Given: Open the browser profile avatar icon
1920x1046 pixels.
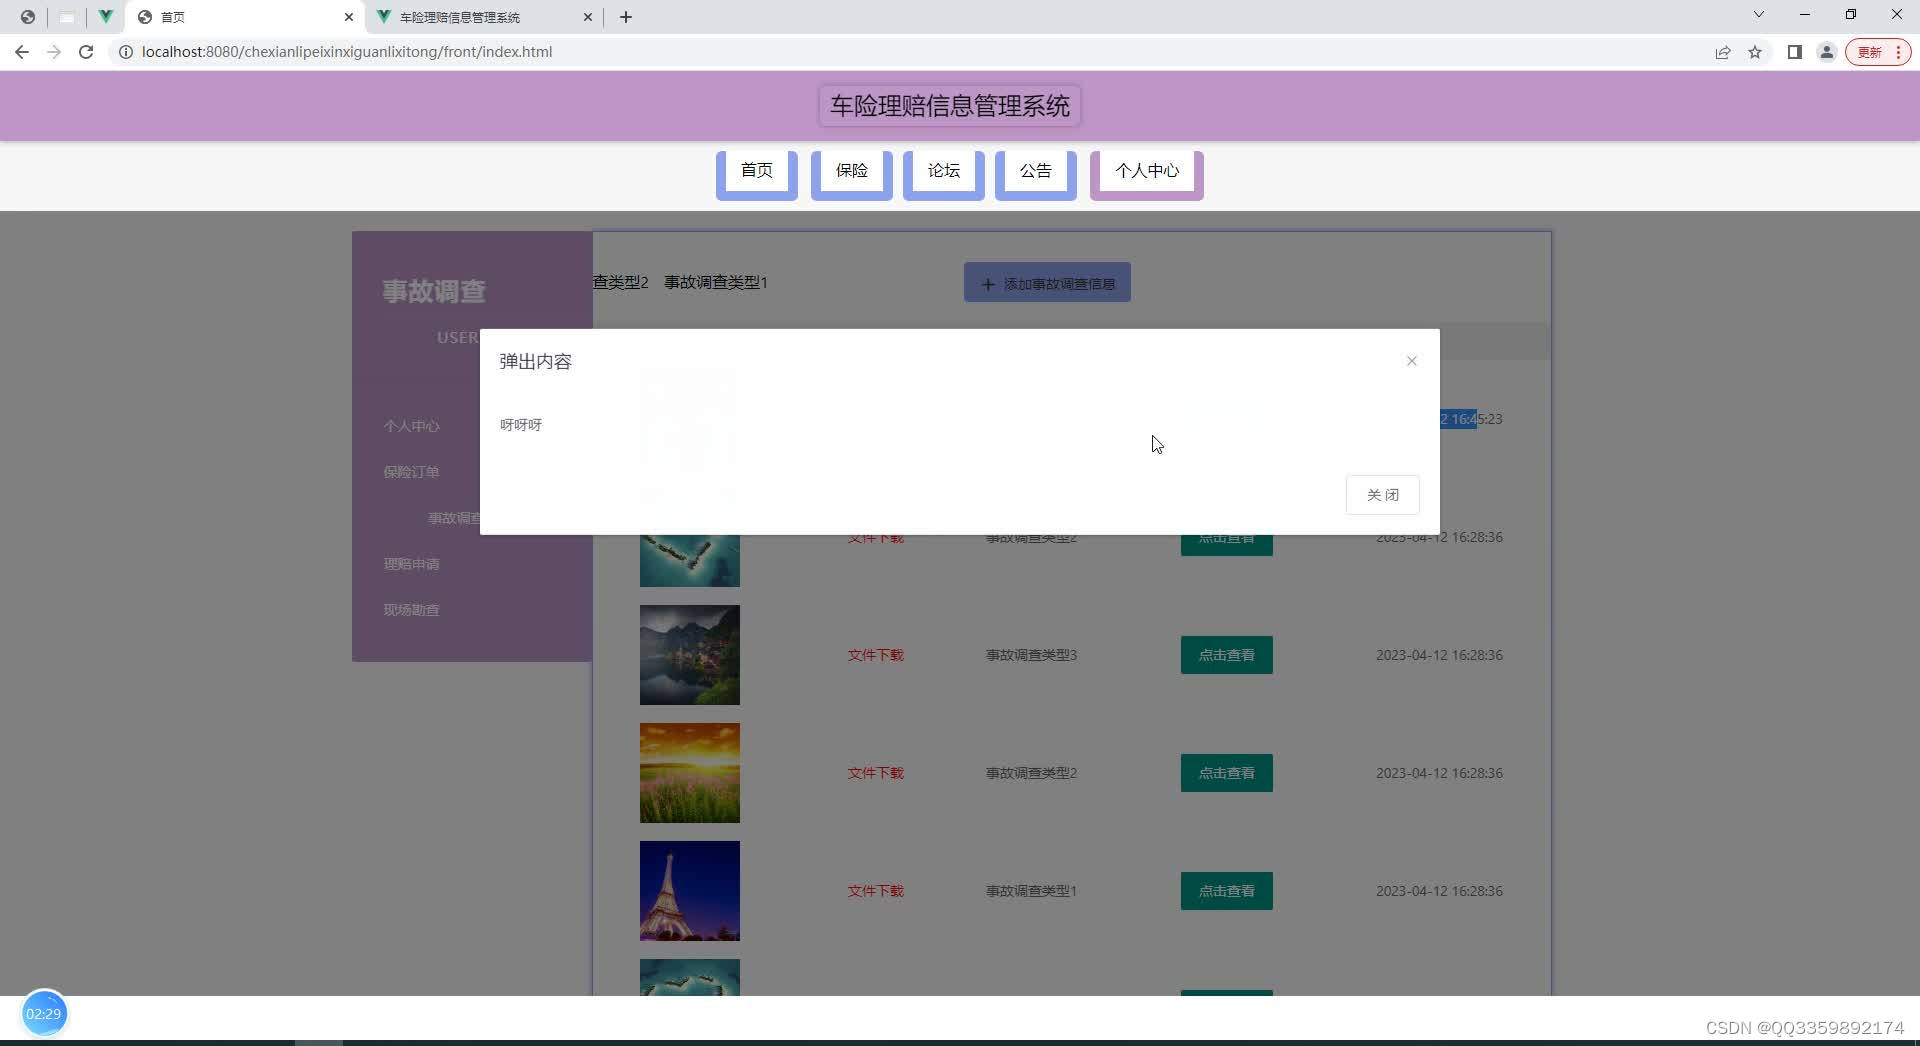Looking at the screenshot, I should coord(1826,52).
